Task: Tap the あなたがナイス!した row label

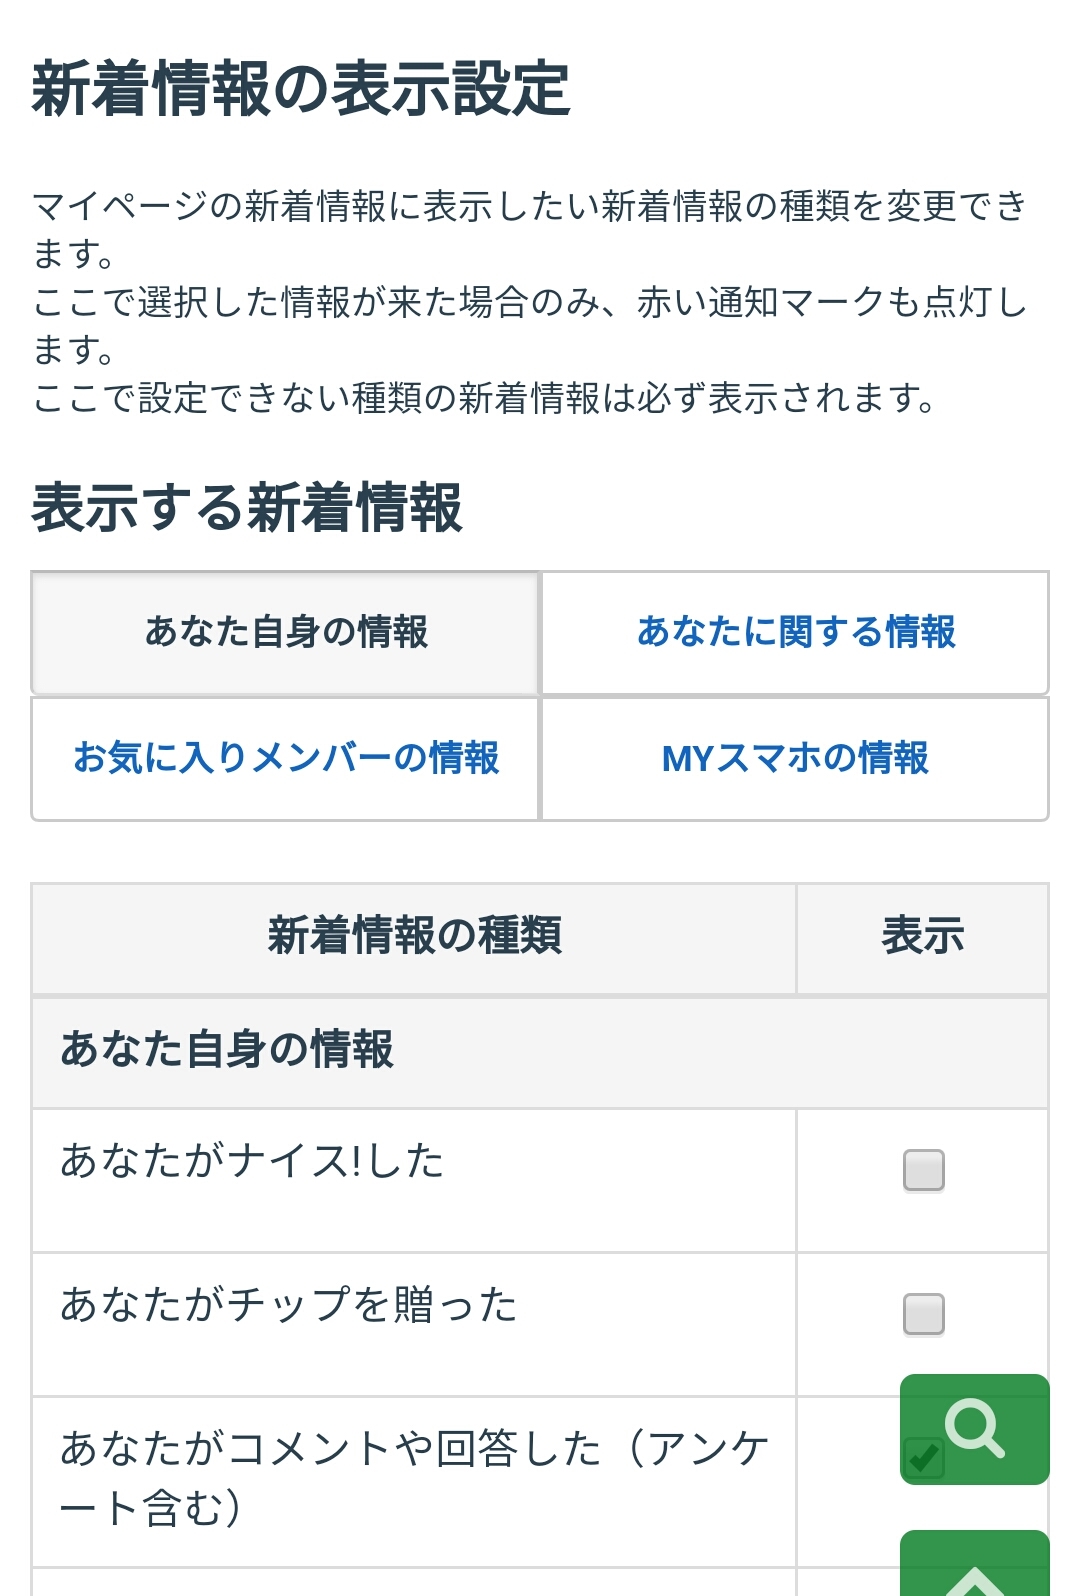Action: (252, 1162)
